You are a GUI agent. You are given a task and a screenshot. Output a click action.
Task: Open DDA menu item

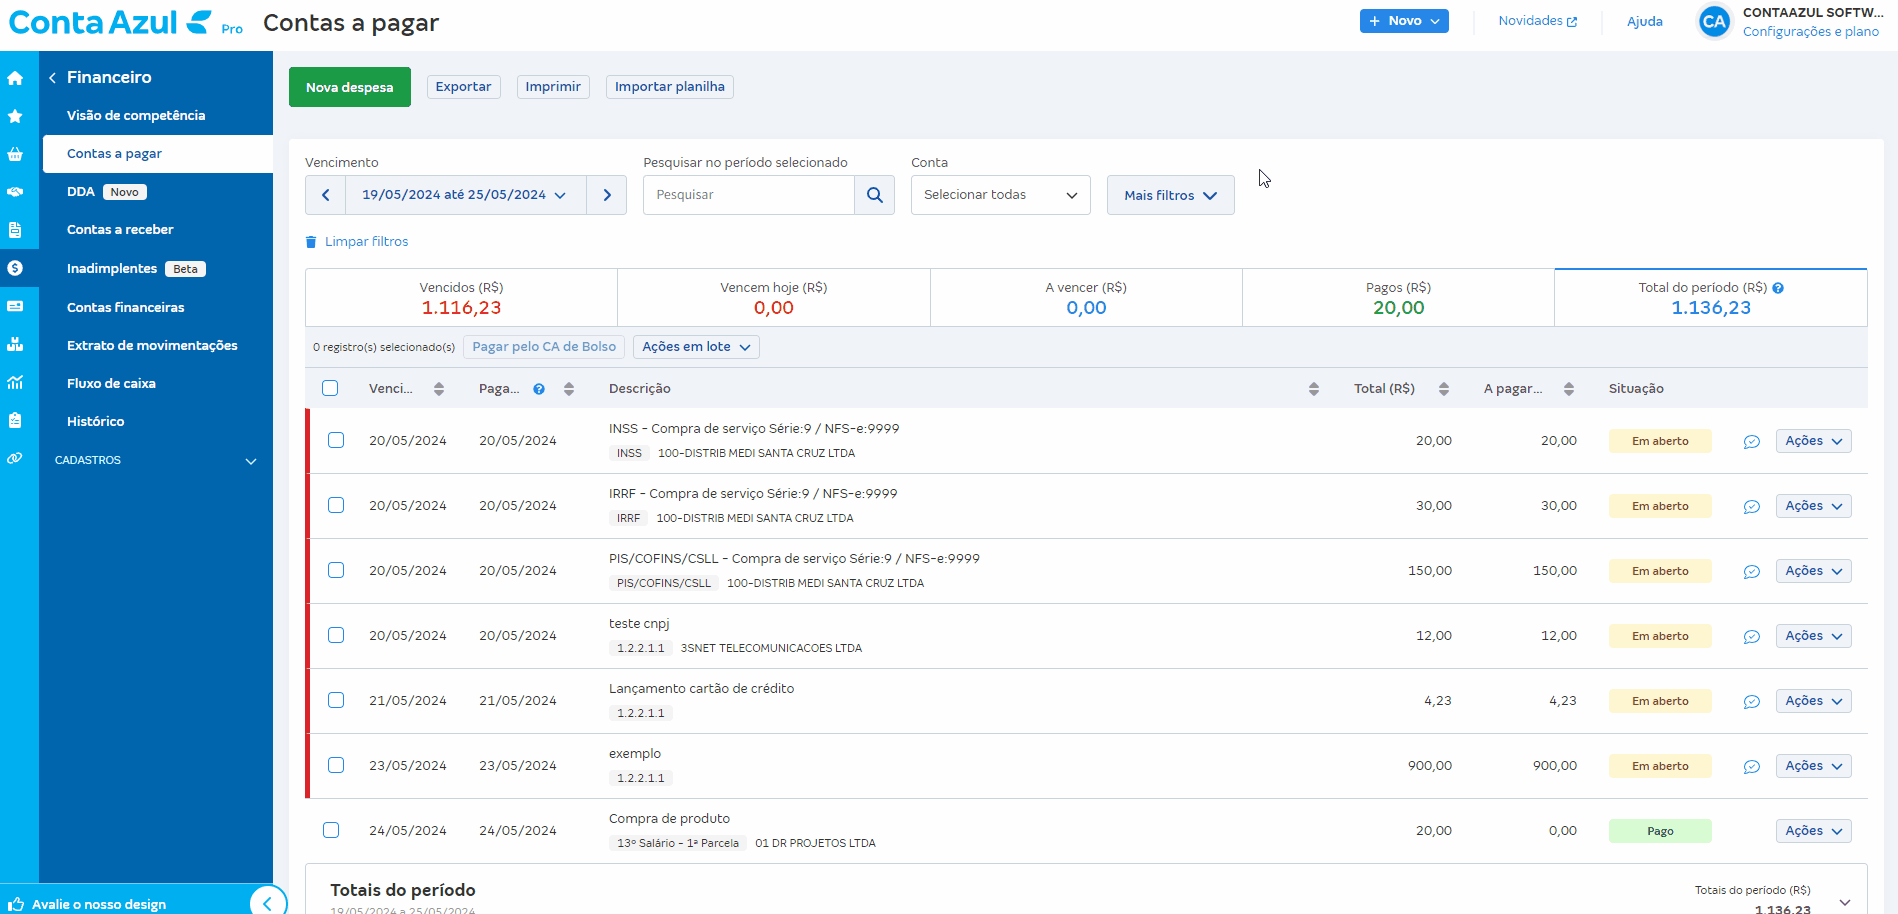pos(81,192)
